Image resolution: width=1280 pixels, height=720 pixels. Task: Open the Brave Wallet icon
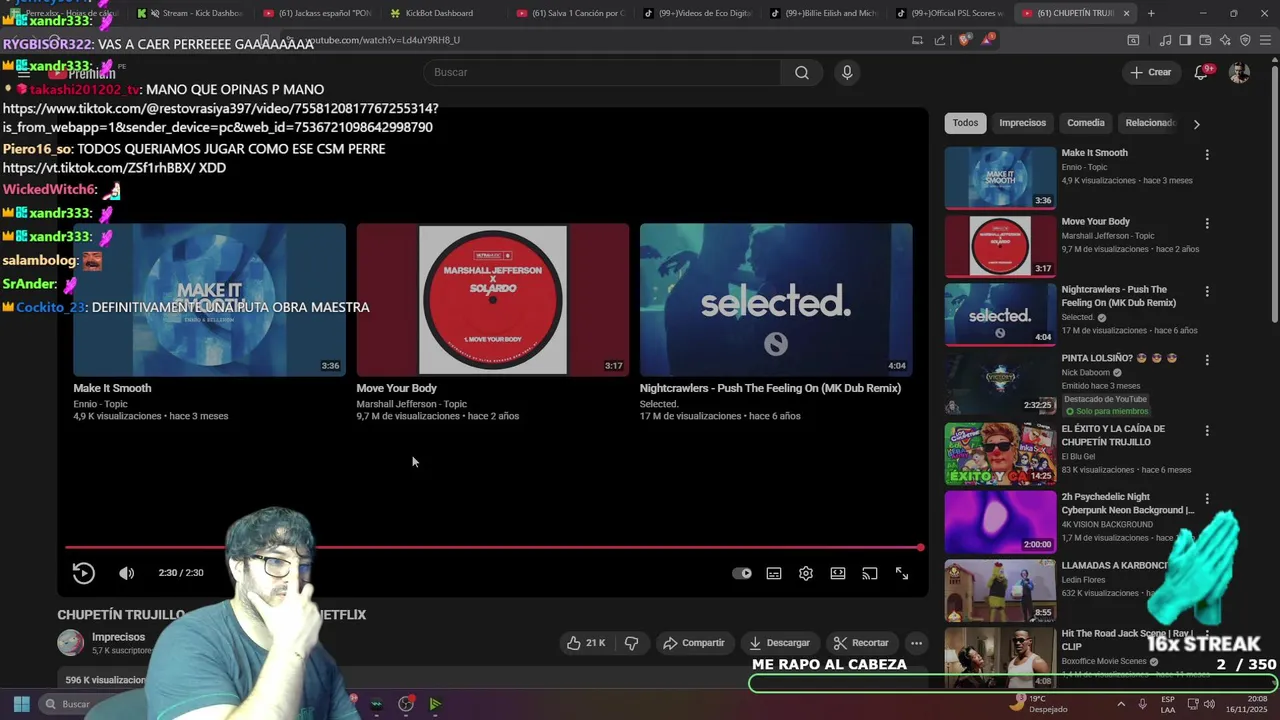[x=1205, y=40]
